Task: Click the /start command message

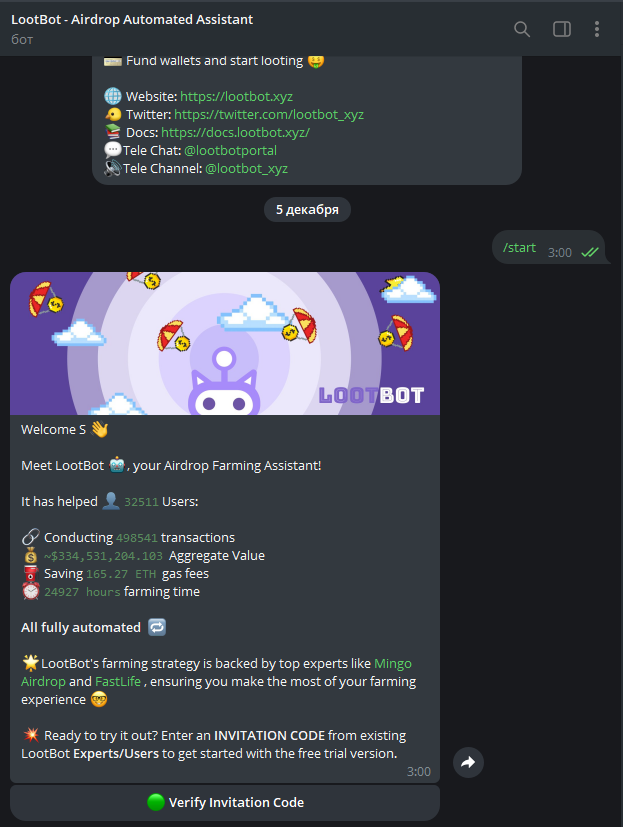Action: click(x=519, y=248)
